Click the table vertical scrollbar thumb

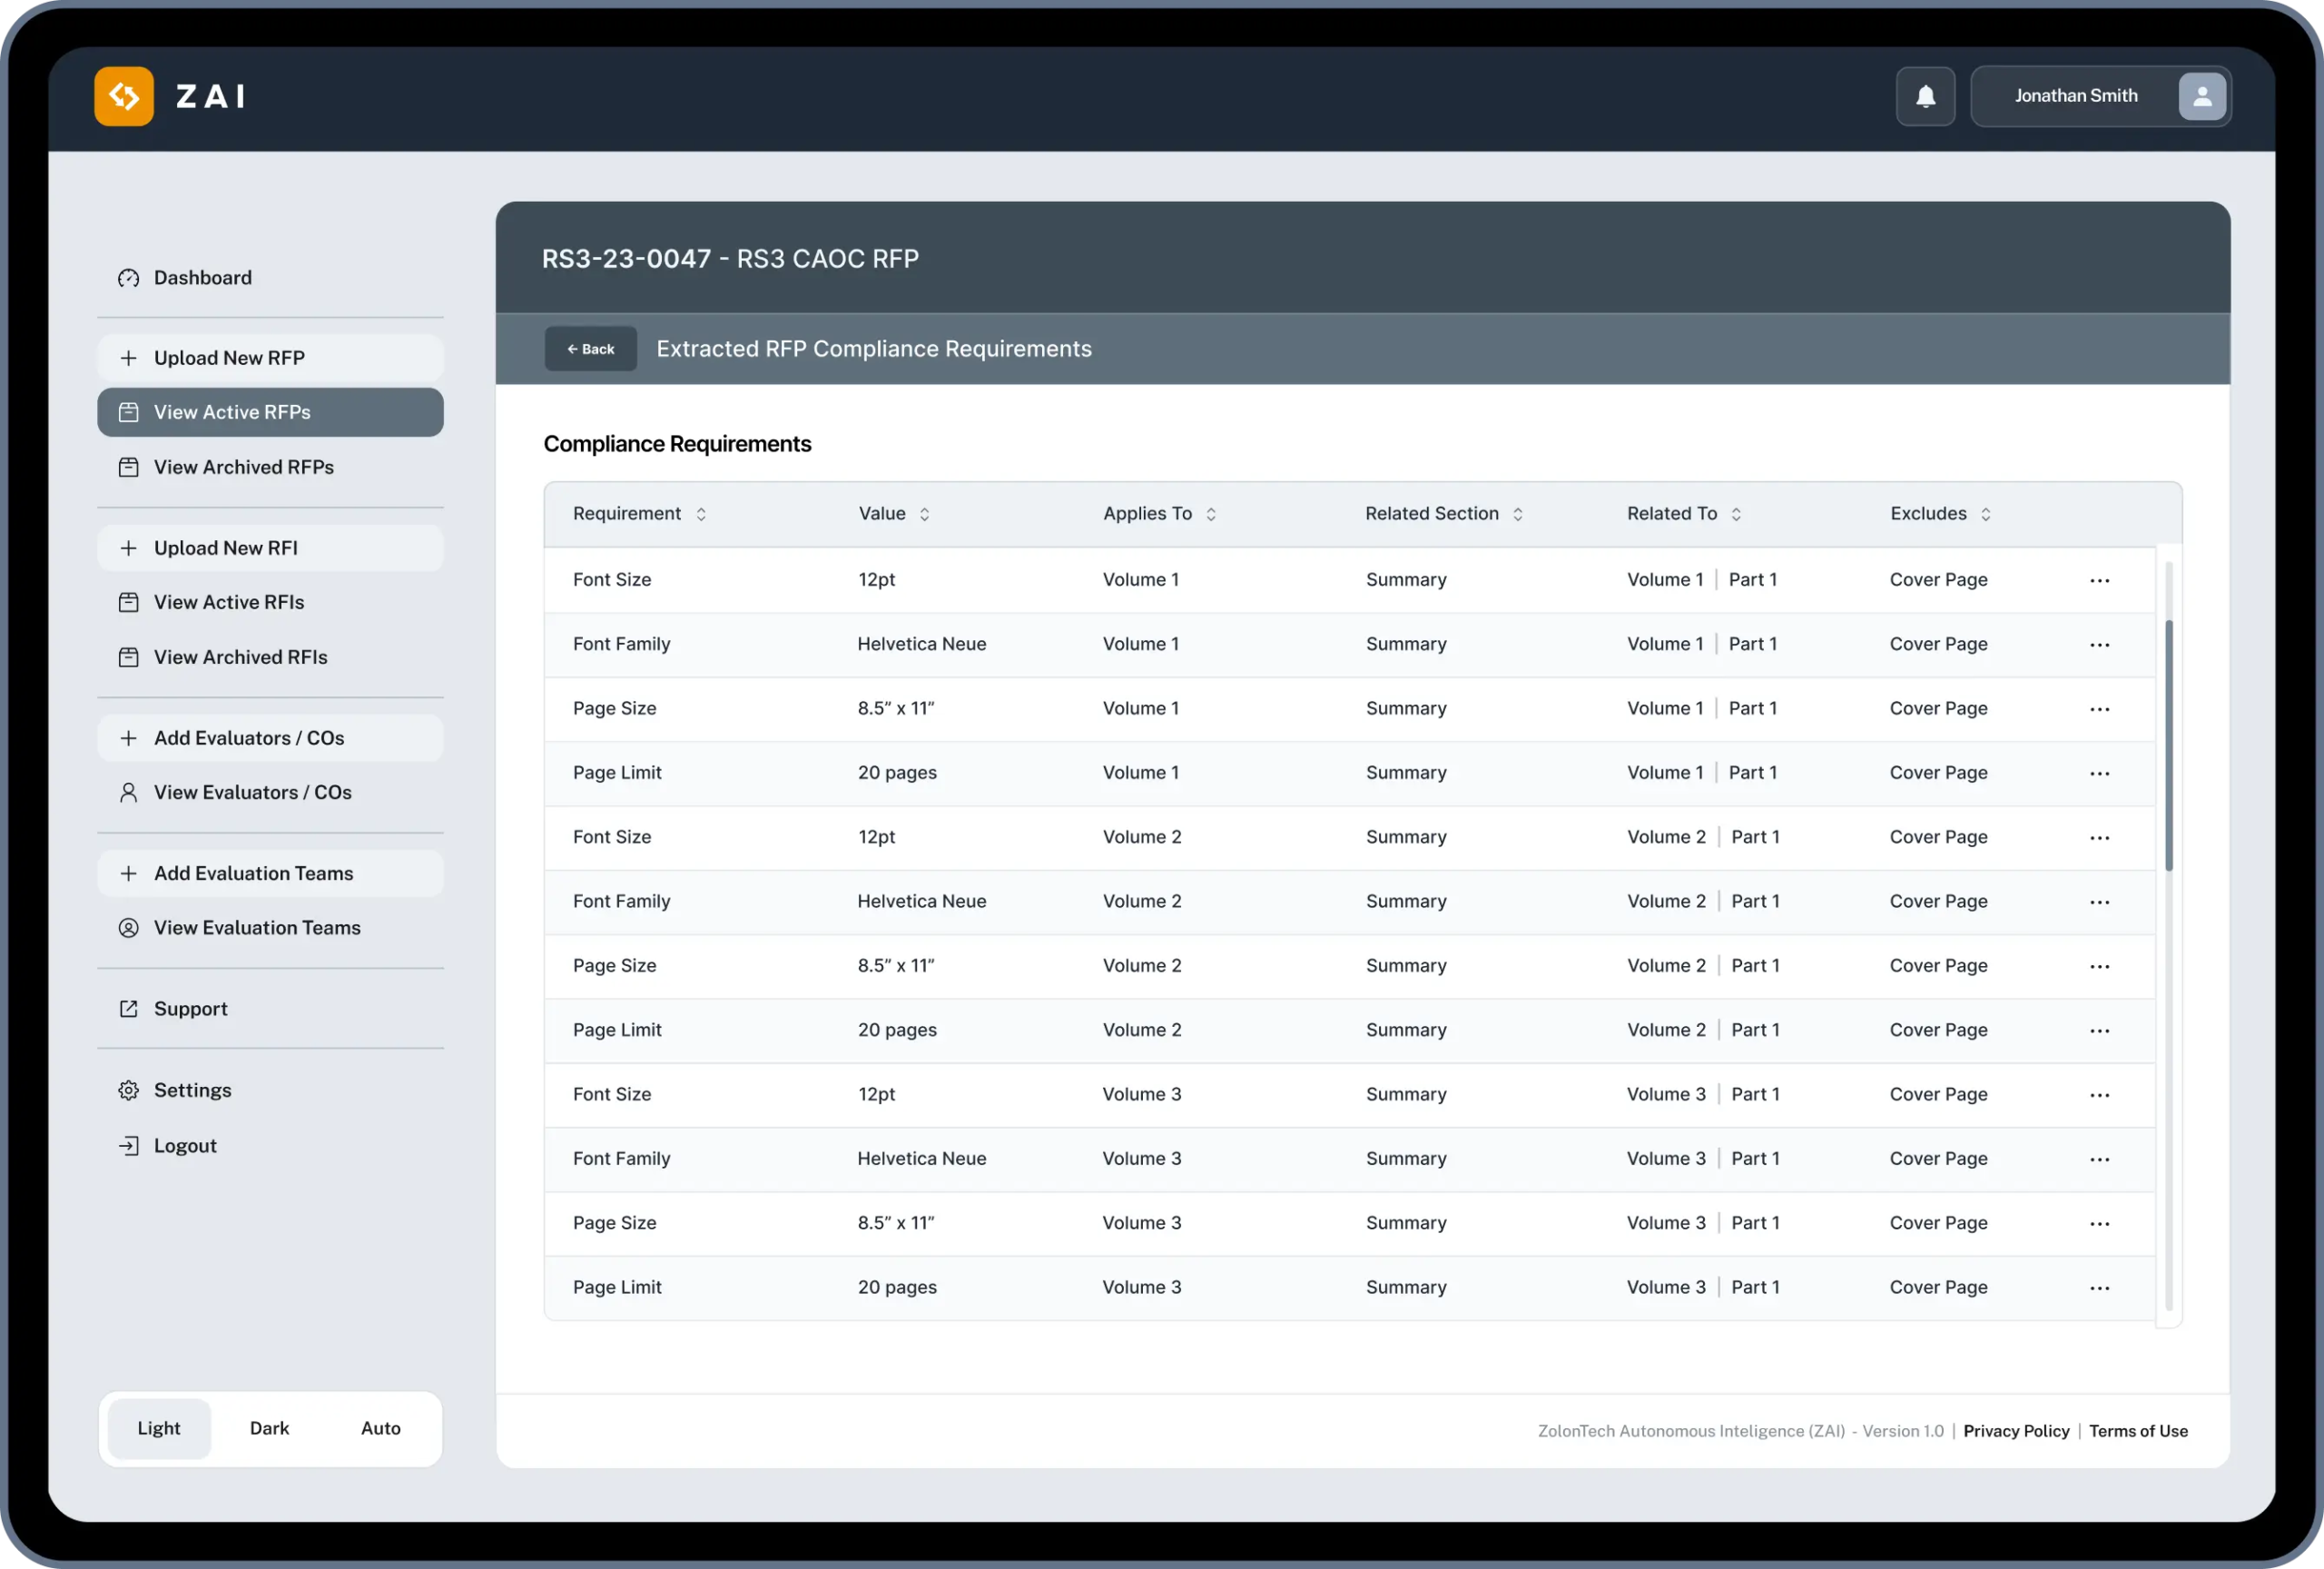point(2168,745)
